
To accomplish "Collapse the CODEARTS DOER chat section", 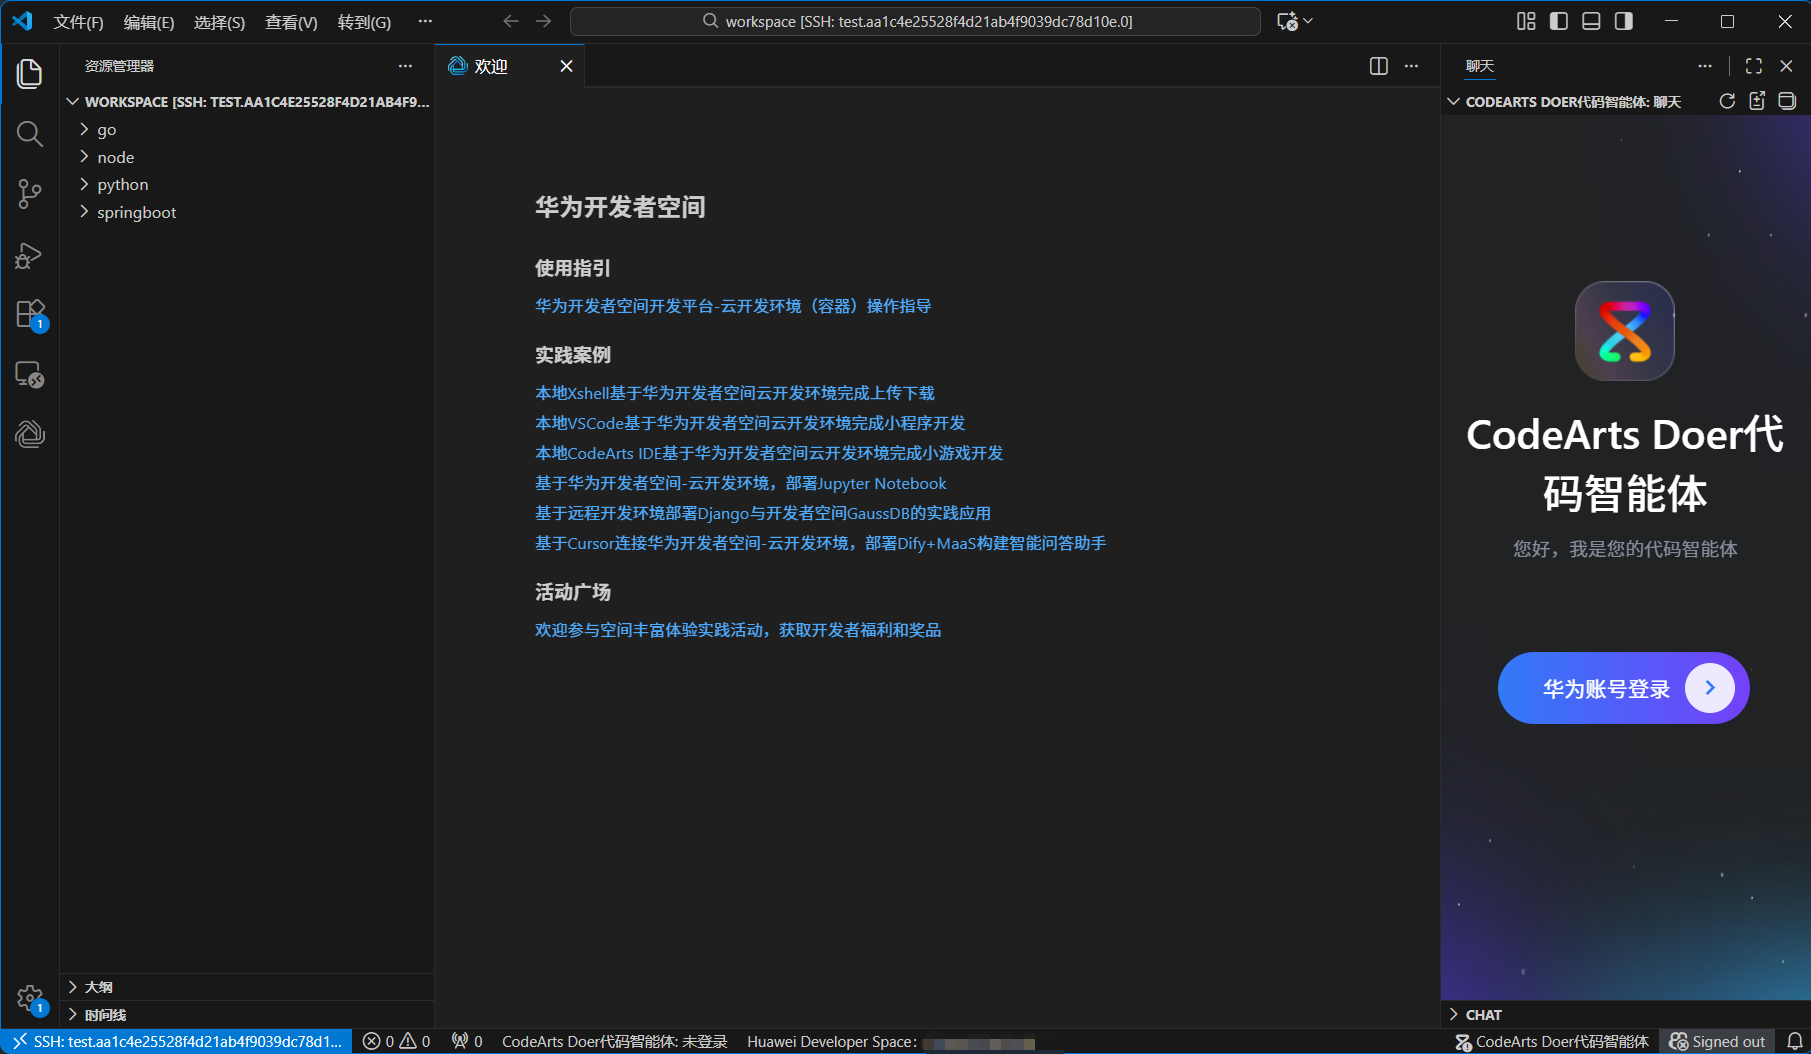I will coord(1574,102).
